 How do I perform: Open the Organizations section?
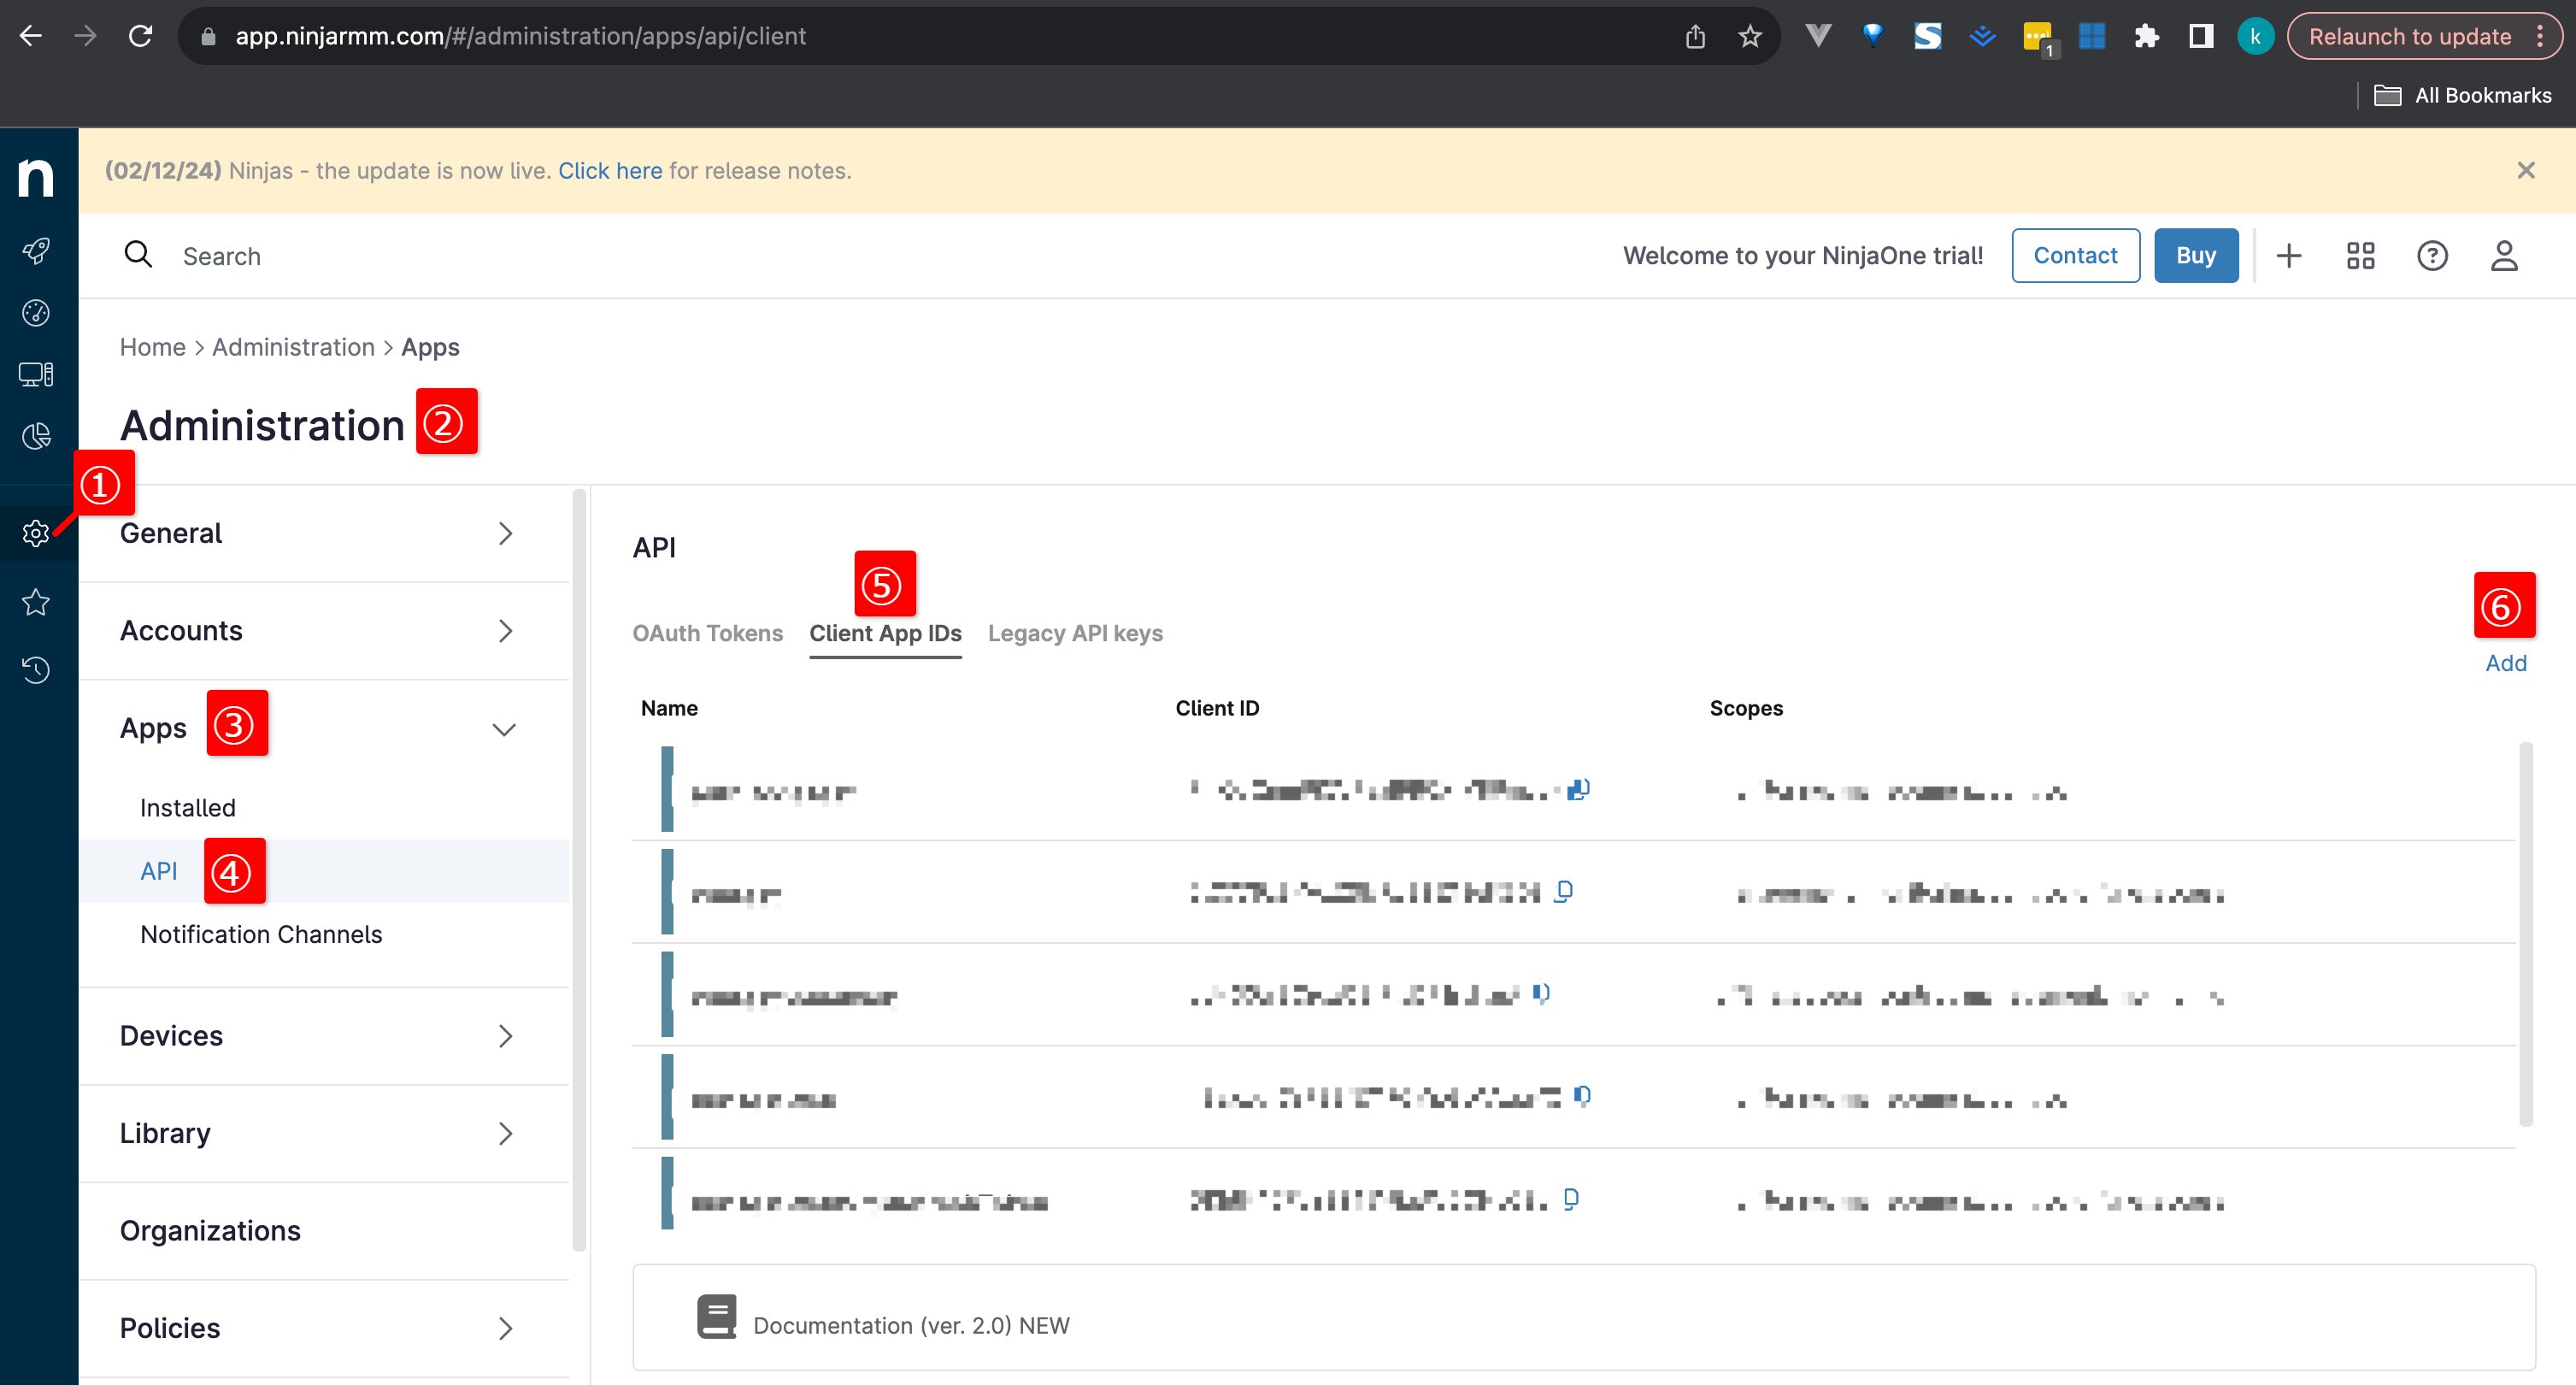(324, 1231)
